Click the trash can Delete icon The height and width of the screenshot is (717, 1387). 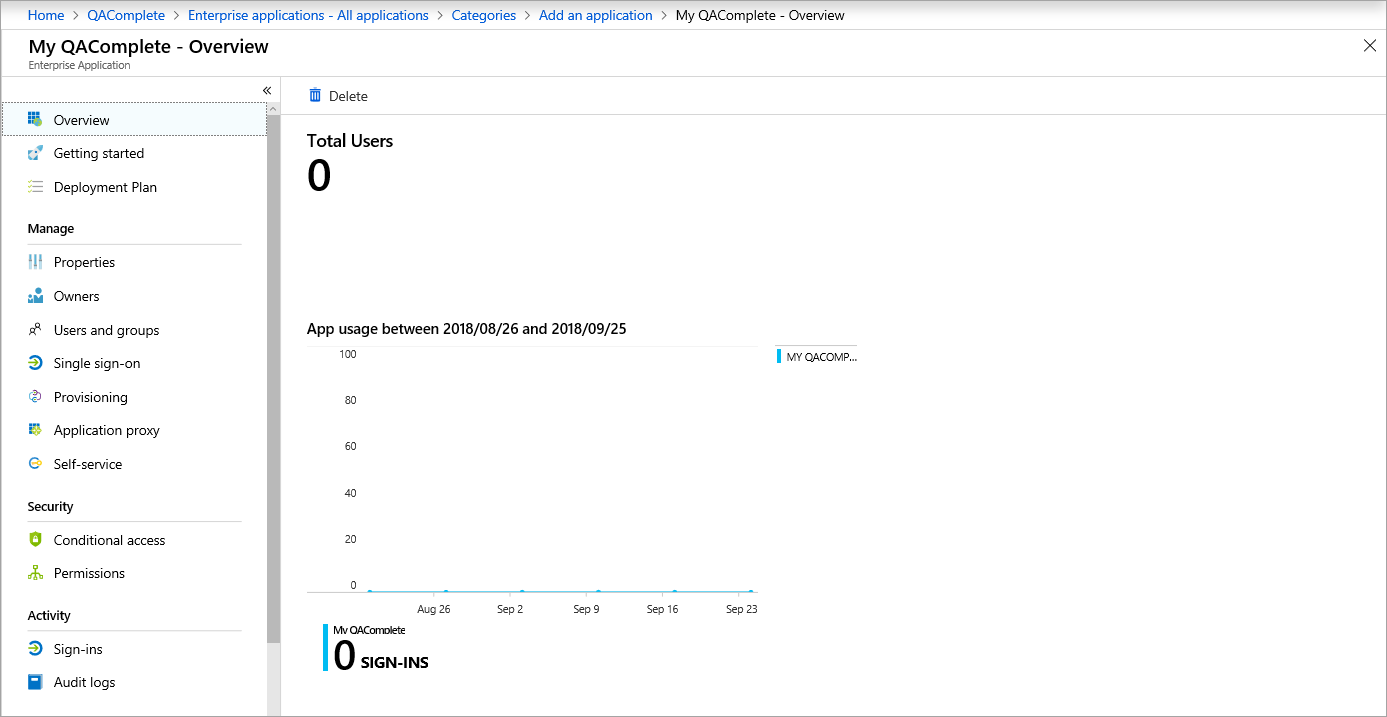[315, 96]
